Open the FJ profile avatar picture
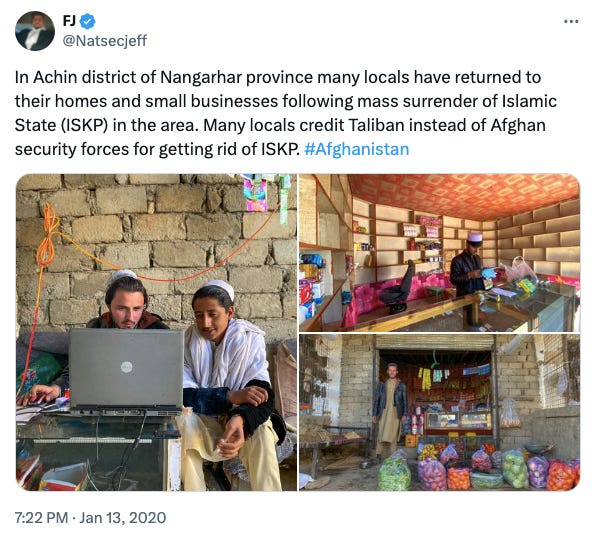Viewport: 597px width, 540px height. [x=35, y=31]
